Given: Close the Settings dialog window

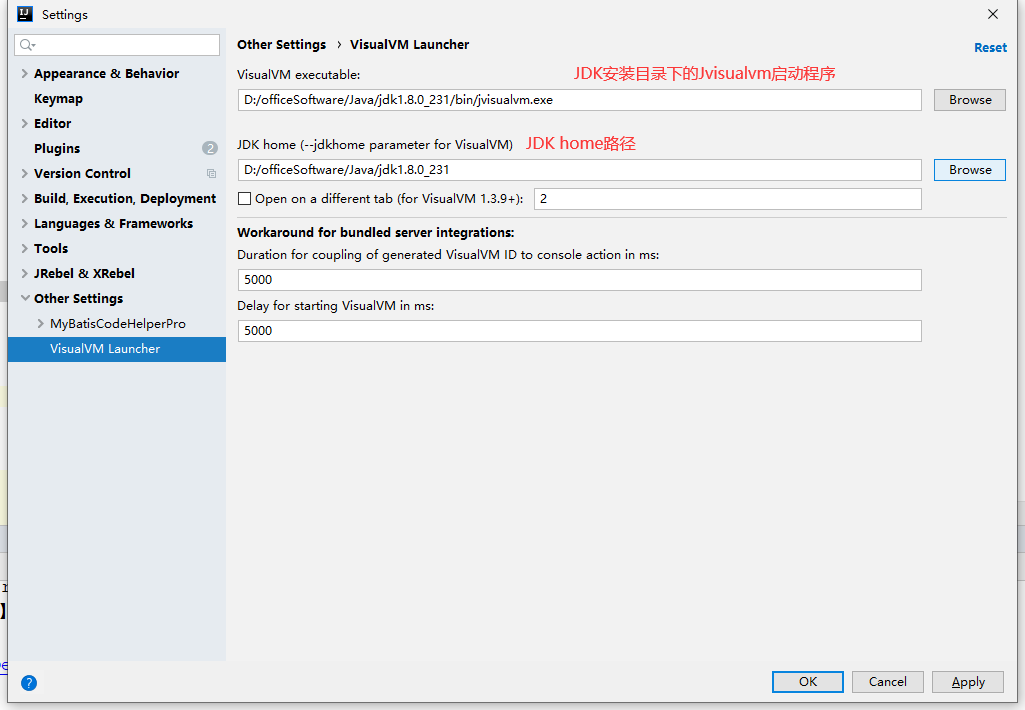Looking at the screenshot, I should tap(992, 14).
